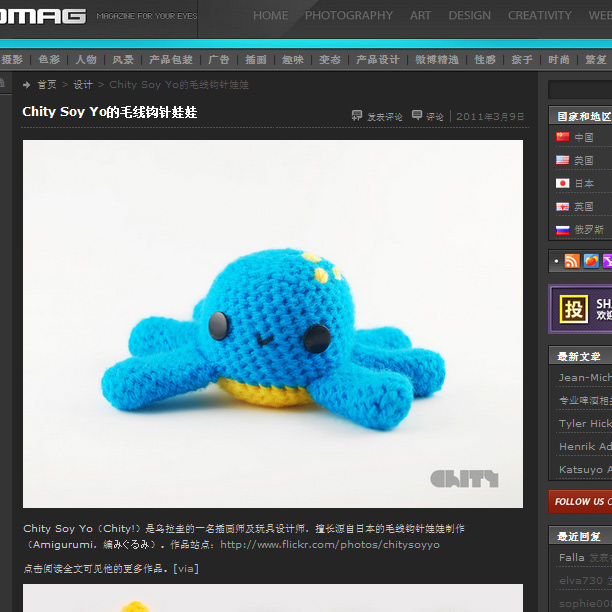612x612 pixels.
Task: Click the 日本 country link
Action: [584, 183]
